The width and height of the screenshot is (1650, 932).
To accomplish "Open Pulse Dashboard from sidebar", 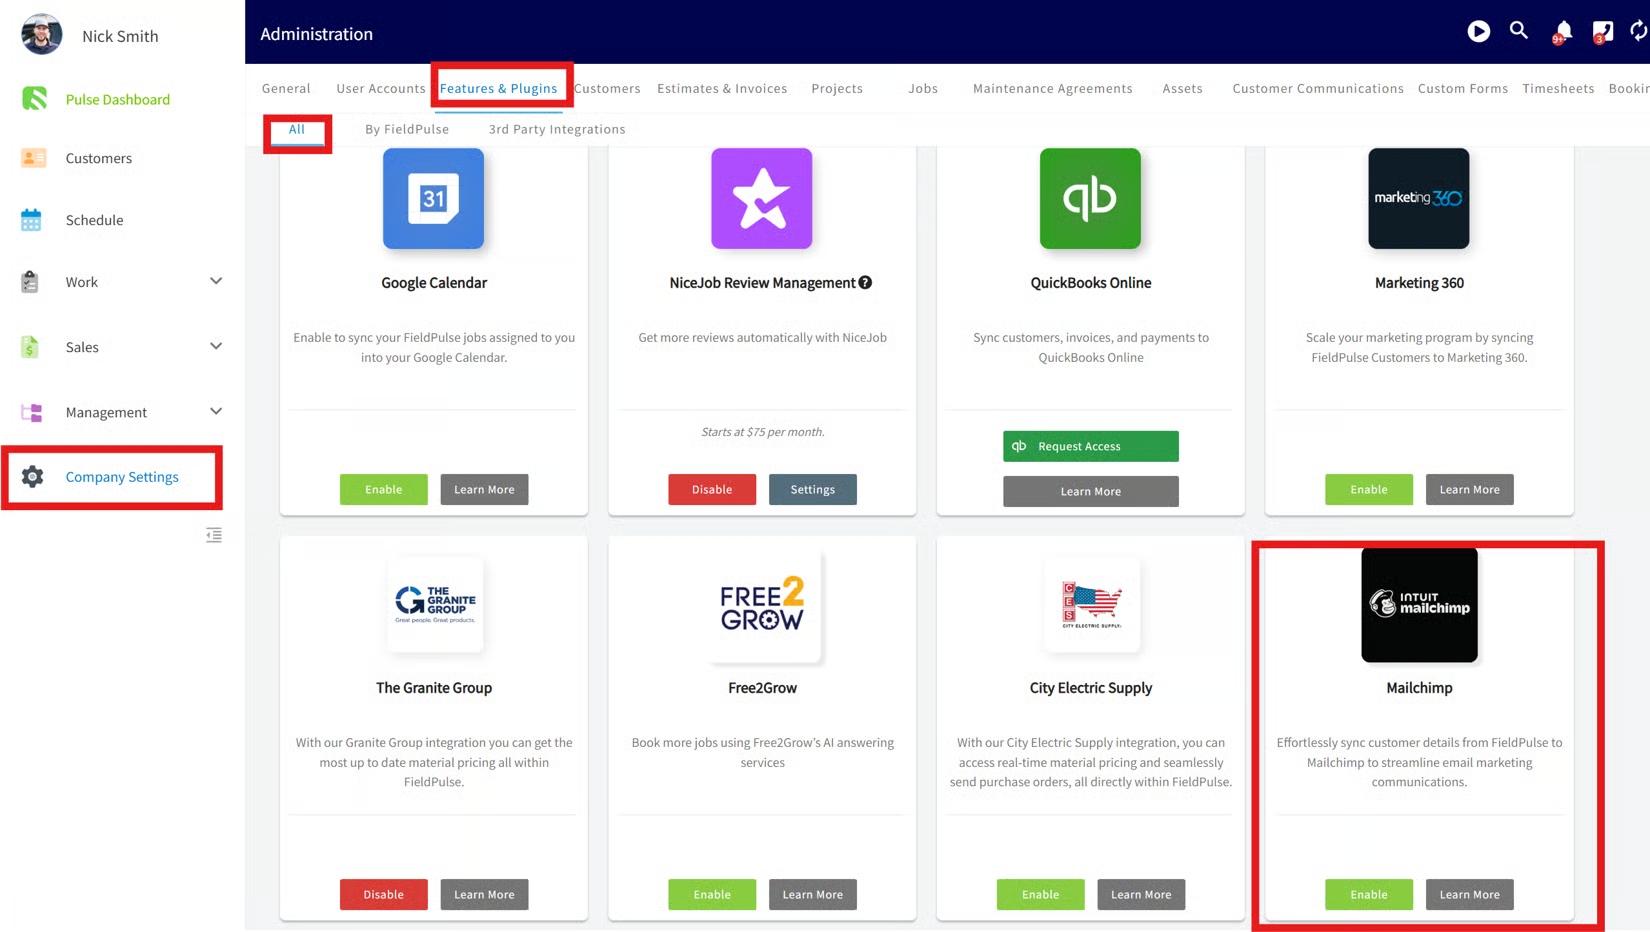I will tap(118, 99).
